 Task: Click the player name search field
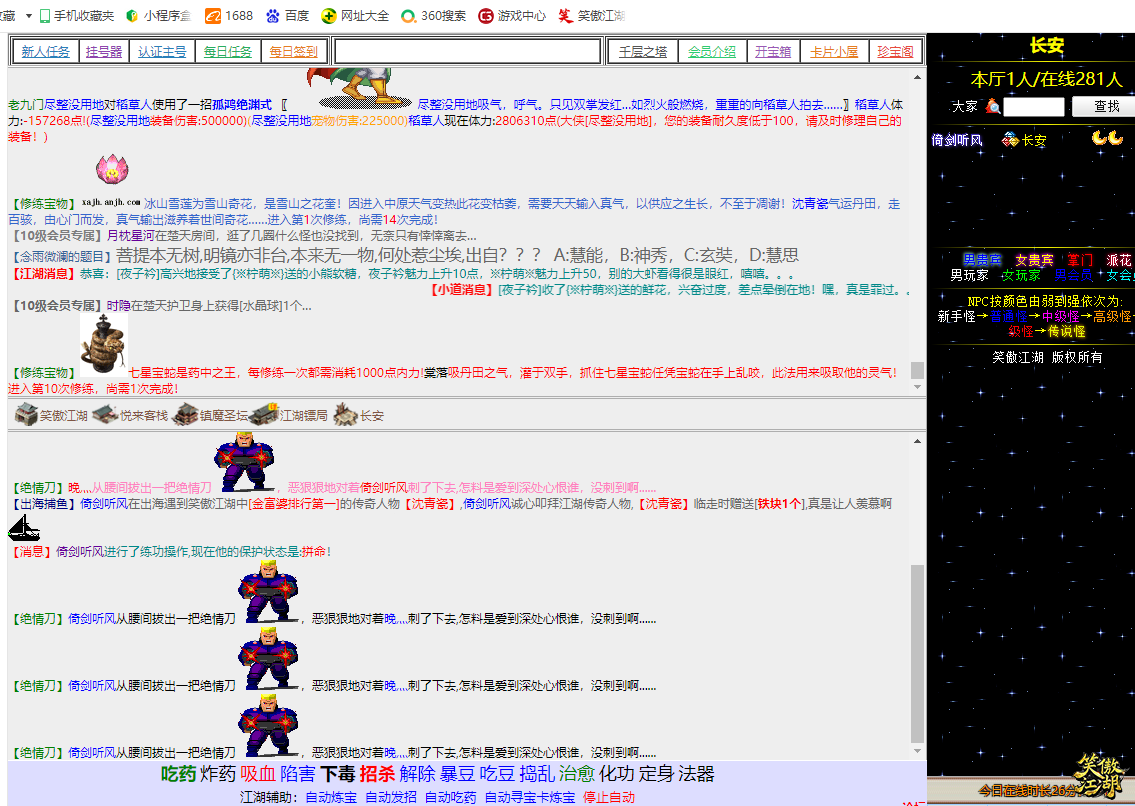[x=1034, y=106]
